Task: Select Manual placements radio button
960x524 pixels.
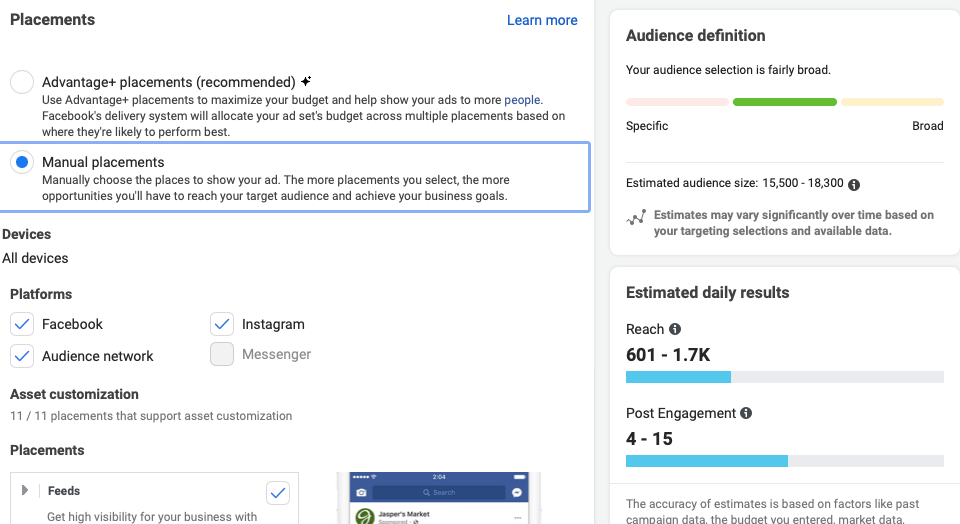Action: coord(22,162)
